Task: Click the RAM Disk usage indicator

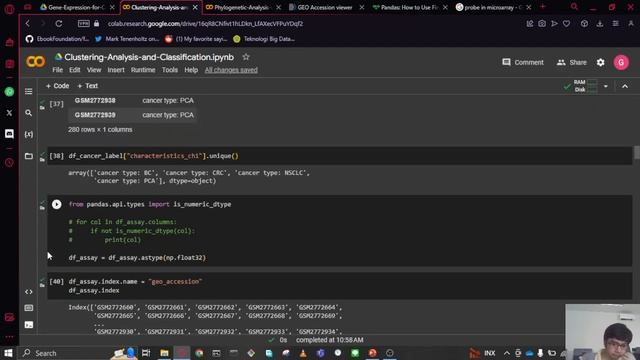Action: tap(581, 86)
